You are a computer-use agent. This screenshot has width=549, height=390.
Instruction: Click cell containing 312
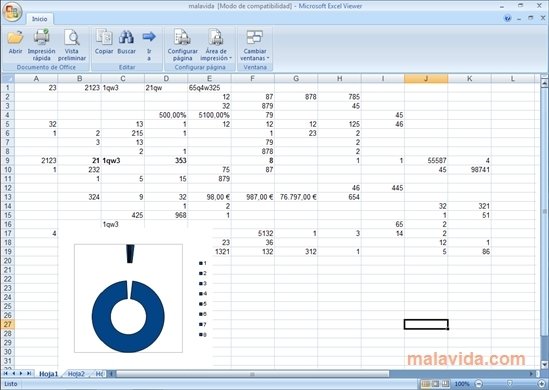point(296,251)
